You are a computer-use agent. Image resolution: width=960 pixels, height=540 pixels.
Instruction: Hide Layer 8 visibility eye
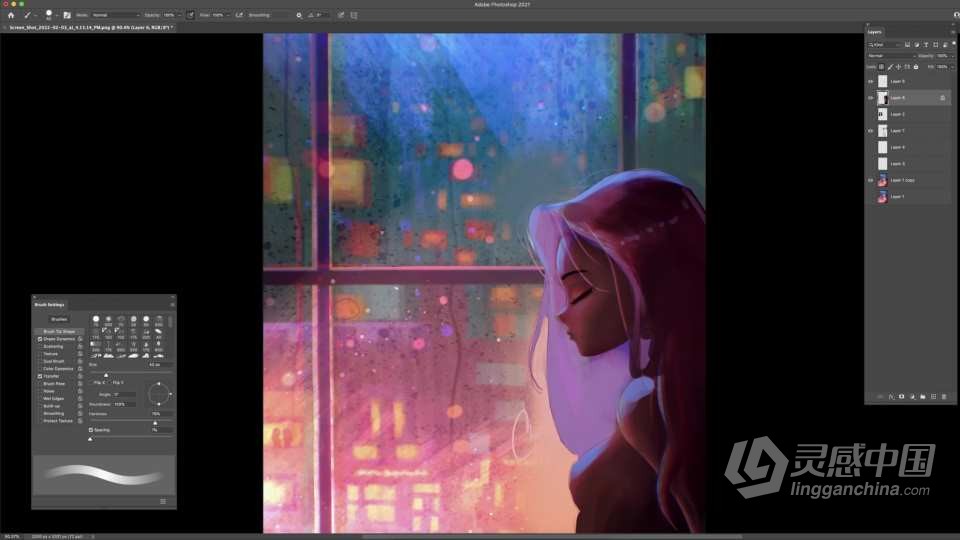[871, 98]
